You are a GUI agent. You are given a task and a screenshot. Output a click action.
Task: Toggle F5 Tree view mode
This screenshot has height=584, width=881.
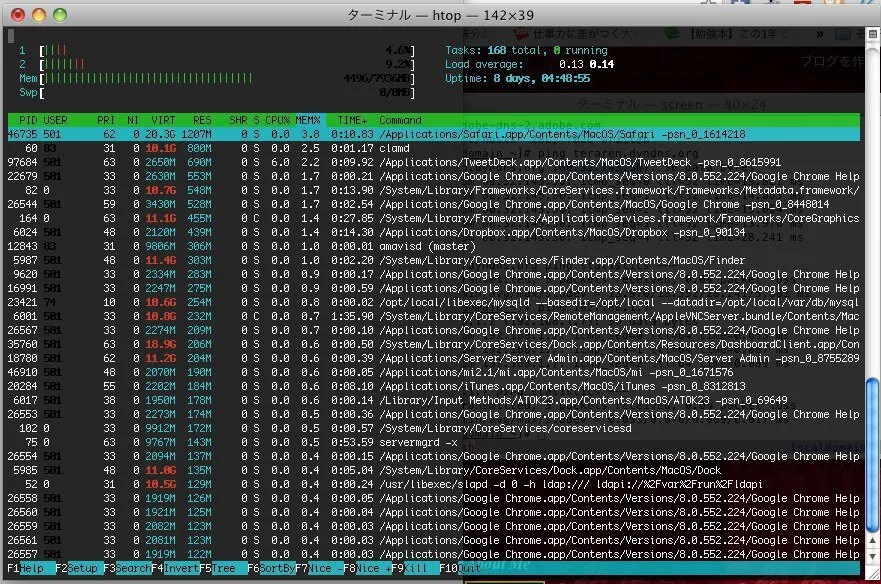pyautogui.click(x=222, y=568)
